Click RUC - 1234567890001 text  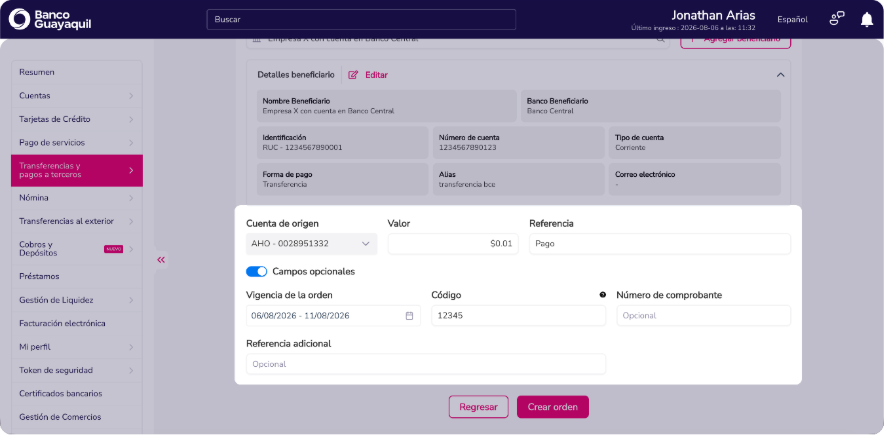303,148
